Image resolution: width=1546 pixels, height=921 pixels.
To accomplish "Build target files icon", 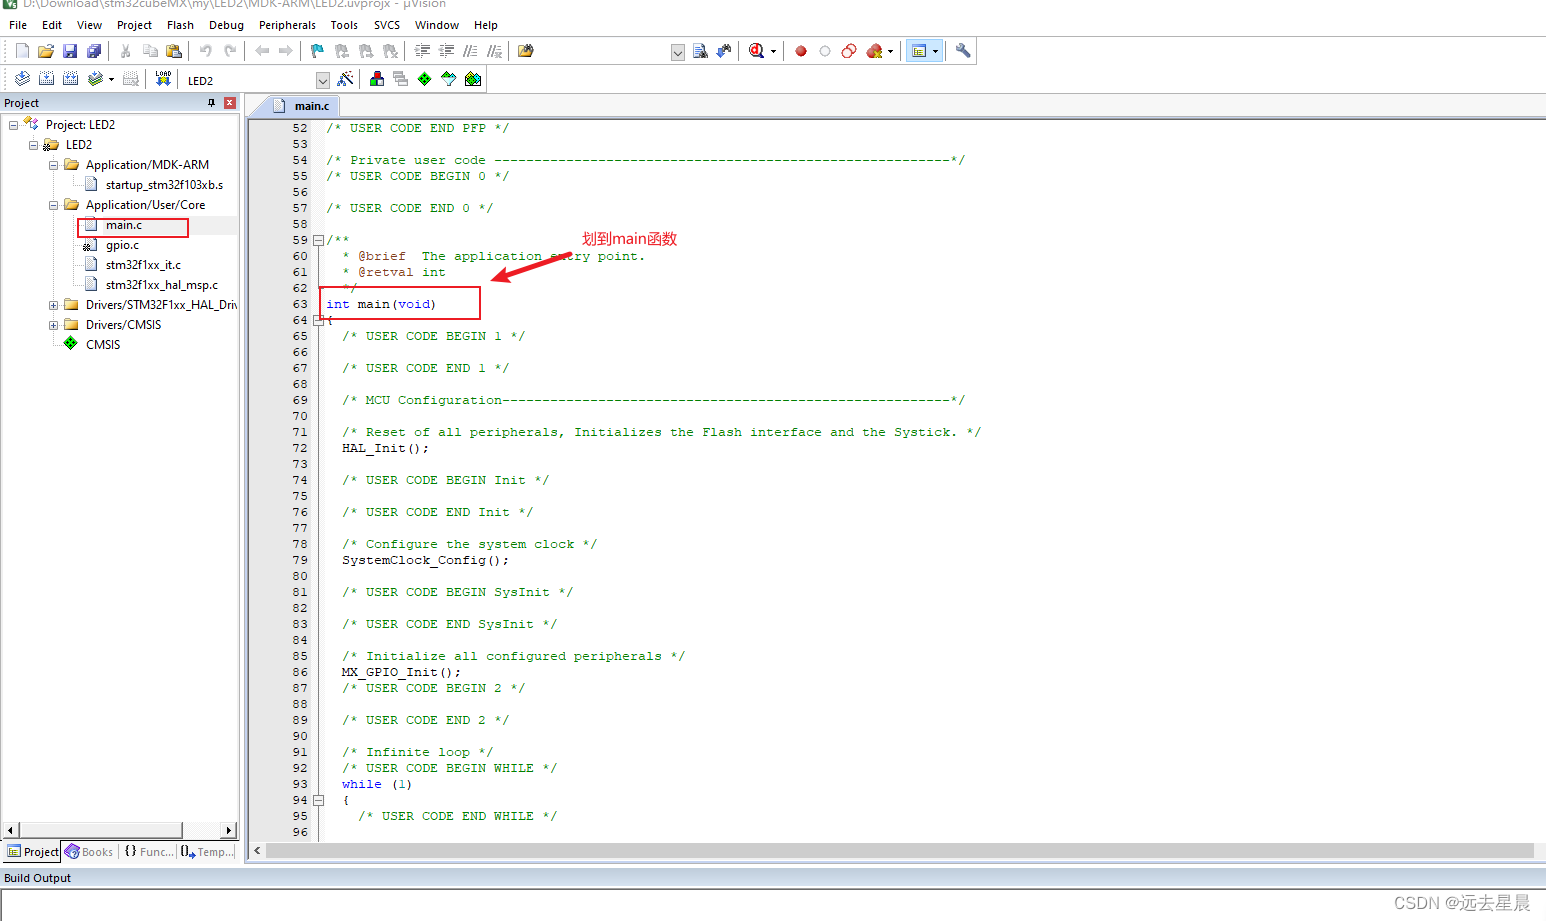I will click(46, 79).
